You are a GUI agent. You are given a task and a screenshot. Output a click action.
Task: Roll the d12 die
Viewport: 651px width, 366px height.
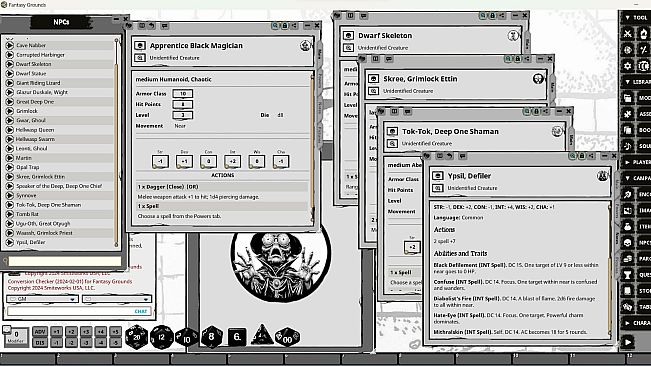point(162,337)
